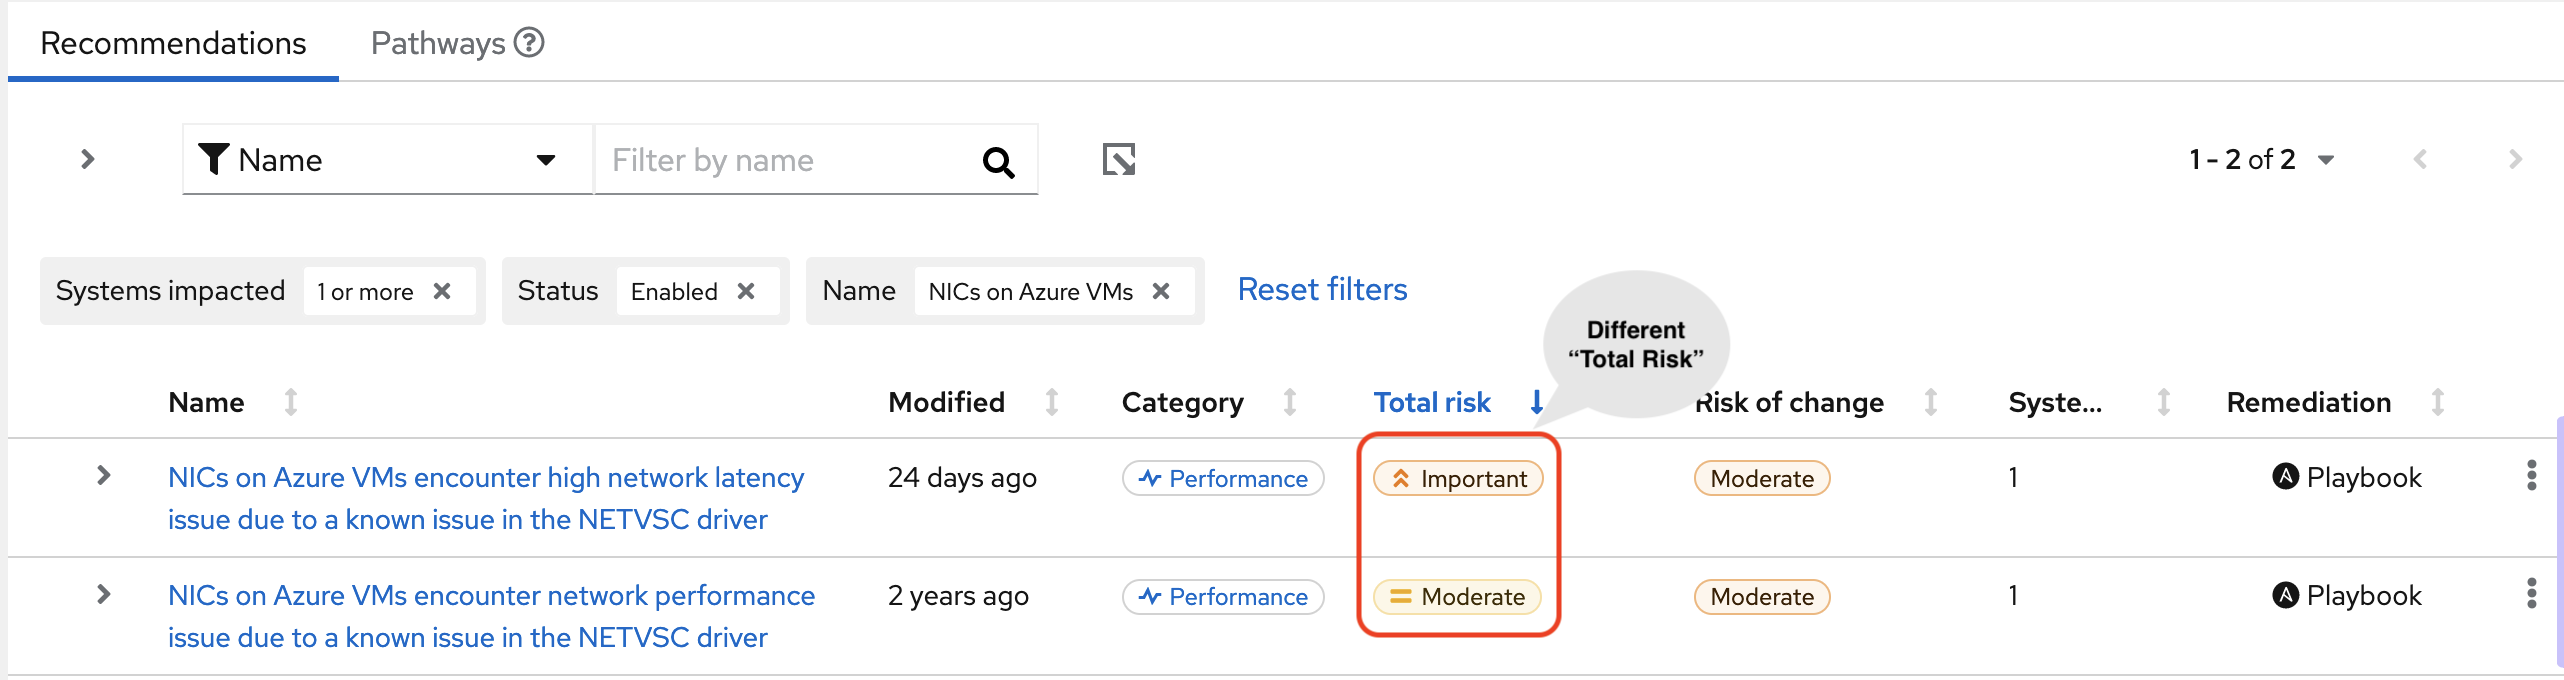2564x680 pixels.
Task: Select the Recommendations tab
Action: pyautogui.click(x=172, y=42)
